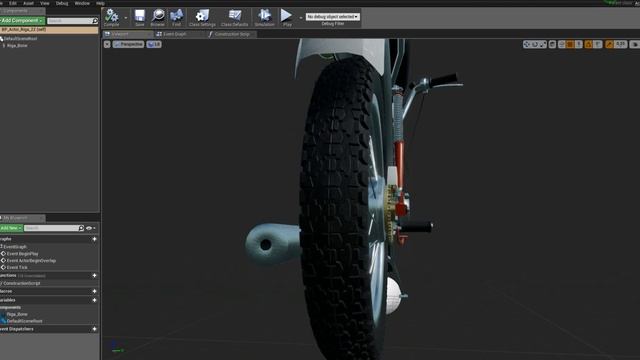Open the Lit view mode dropdown
Viewport: 640px width, 360px height.
pyautogui.click(x=154, y=44)
